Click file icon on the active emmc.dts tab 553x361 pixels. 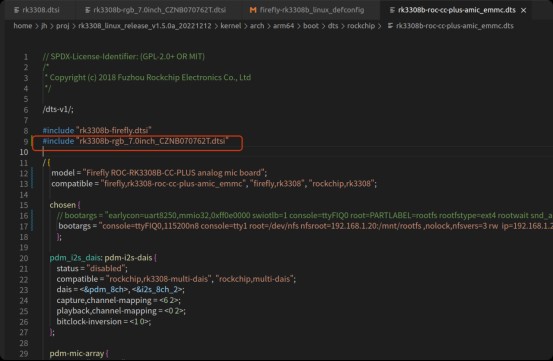click(x=392, y=10)
